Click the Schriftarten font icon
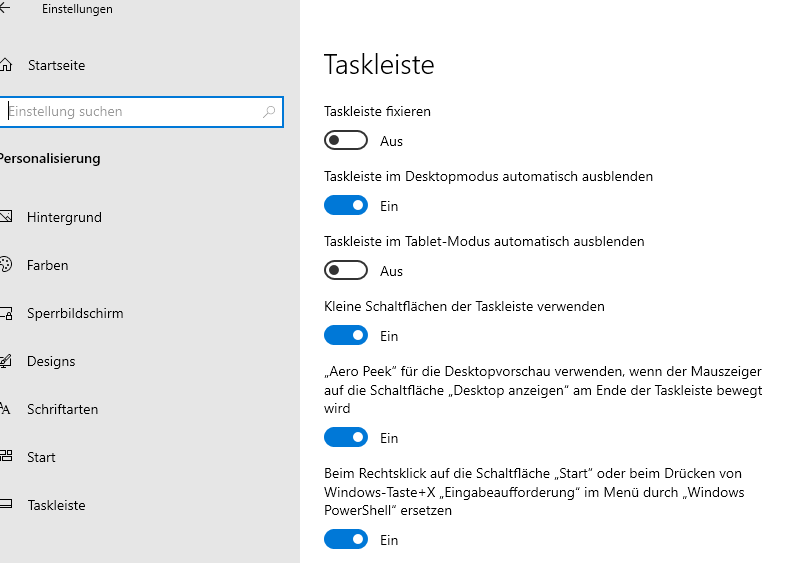 (5, 409)
